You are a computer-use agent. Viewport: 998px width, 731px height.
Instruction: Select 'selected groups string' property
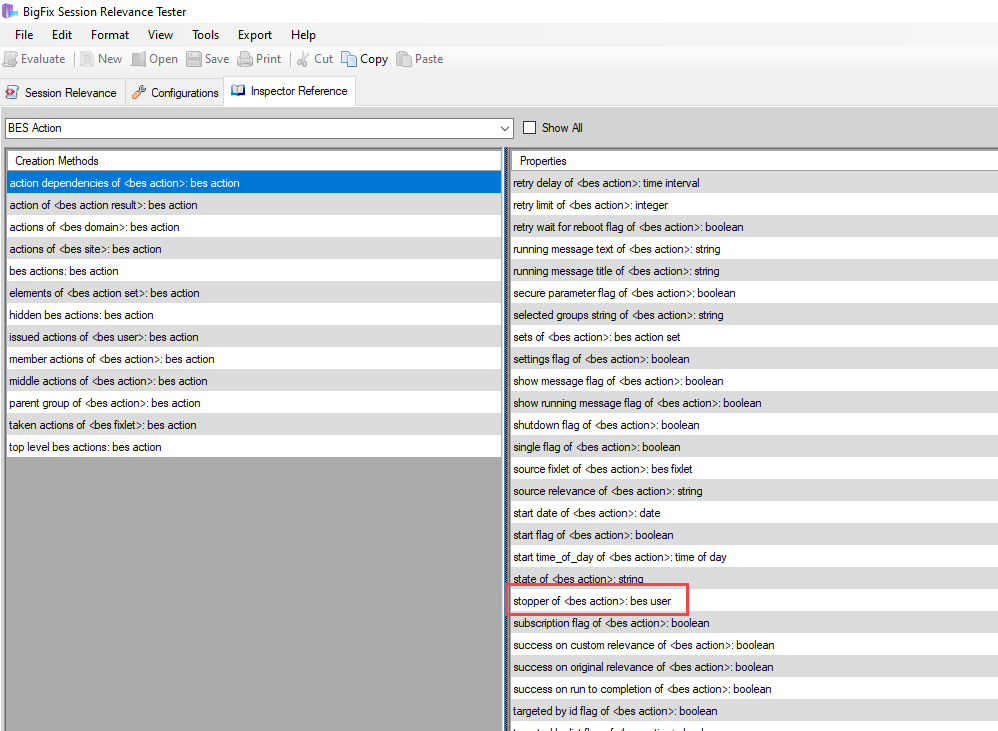coord(755,315)
